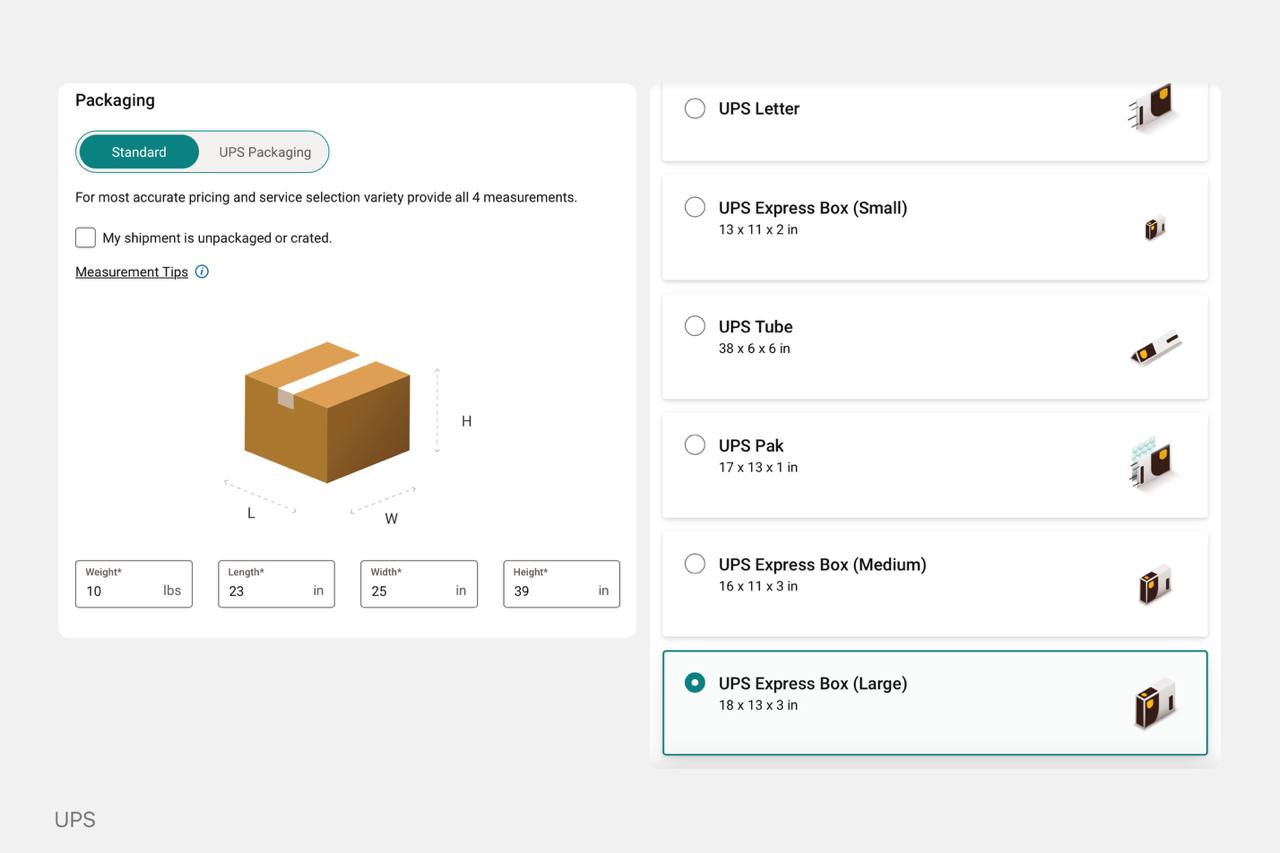
Task: Click the 'UPS Express Box (Small)' title
Action: click(813, 208)
